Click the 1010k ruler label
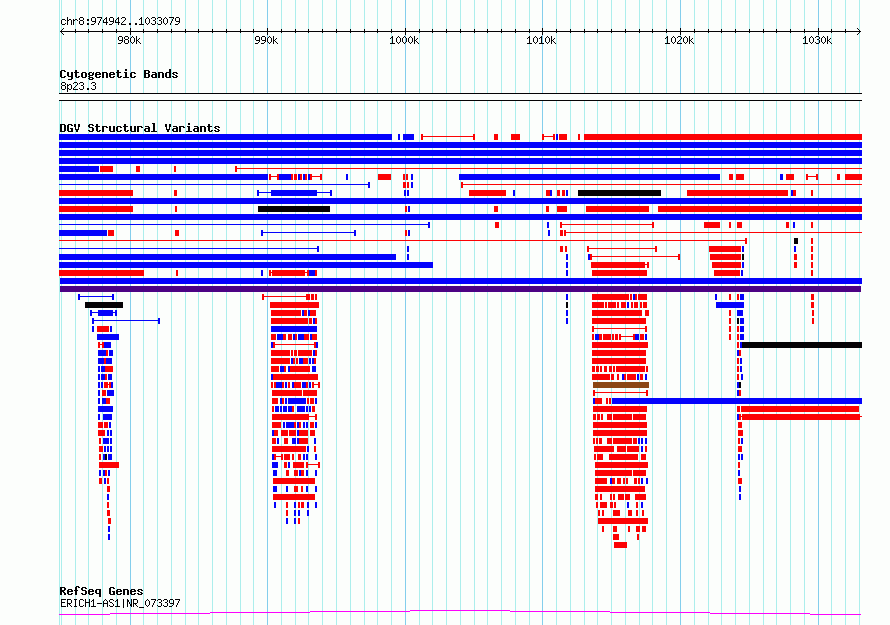Viewport: 890px width, 625px height. coord(541,40)
